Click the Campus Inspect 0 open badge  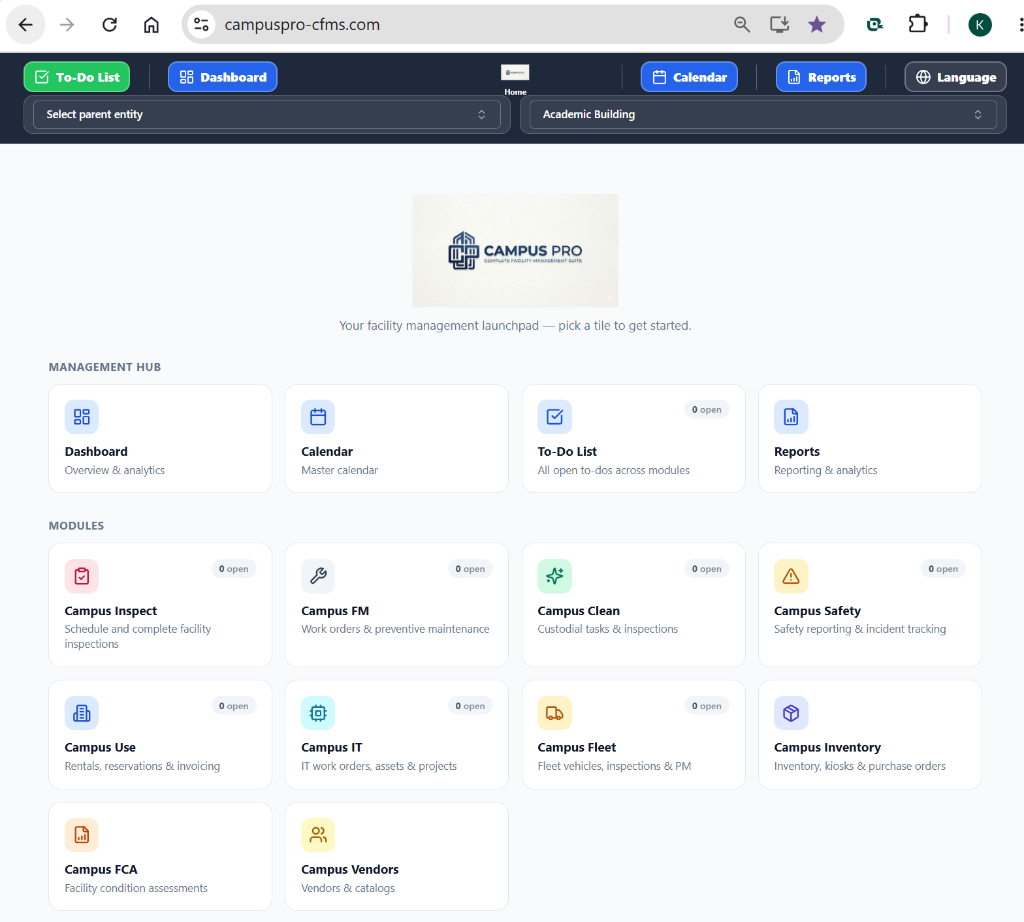pos(234,569)
